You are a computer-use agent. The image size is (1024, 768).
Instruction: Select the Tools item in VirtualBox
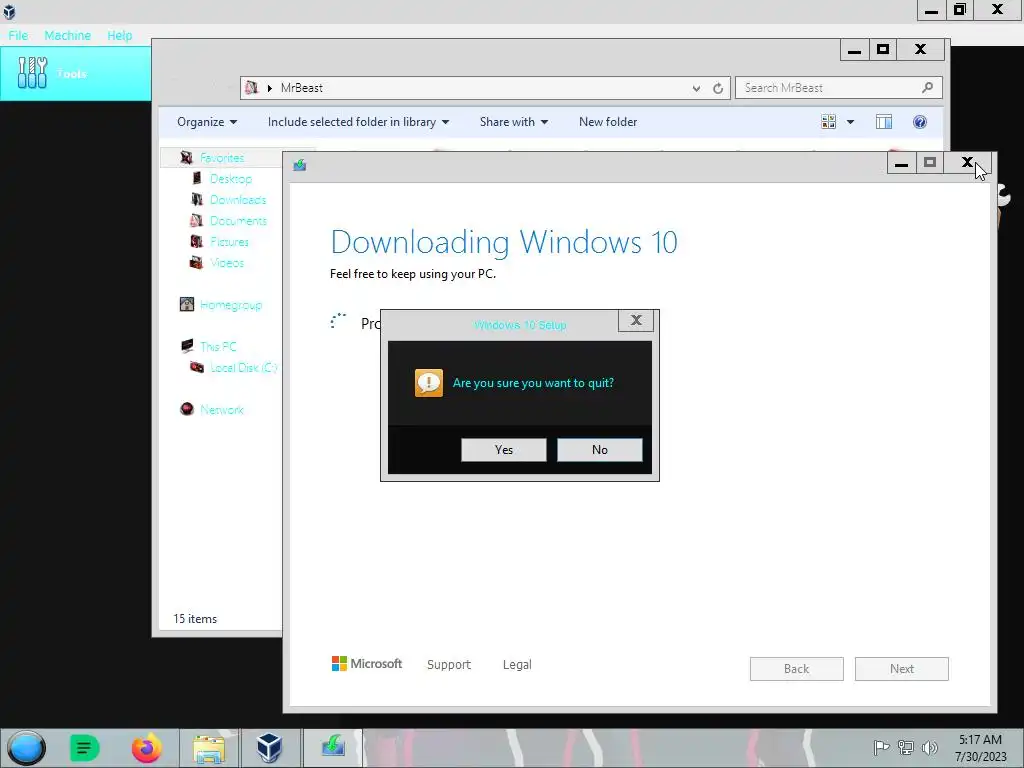(x=76, y=73)
